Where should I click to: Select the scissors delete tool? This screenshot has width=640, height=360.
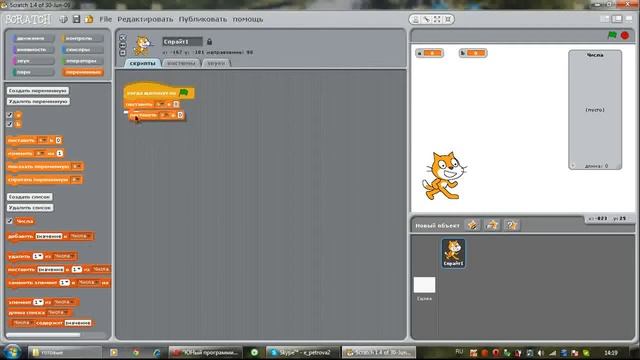click(x=426, y=19)
